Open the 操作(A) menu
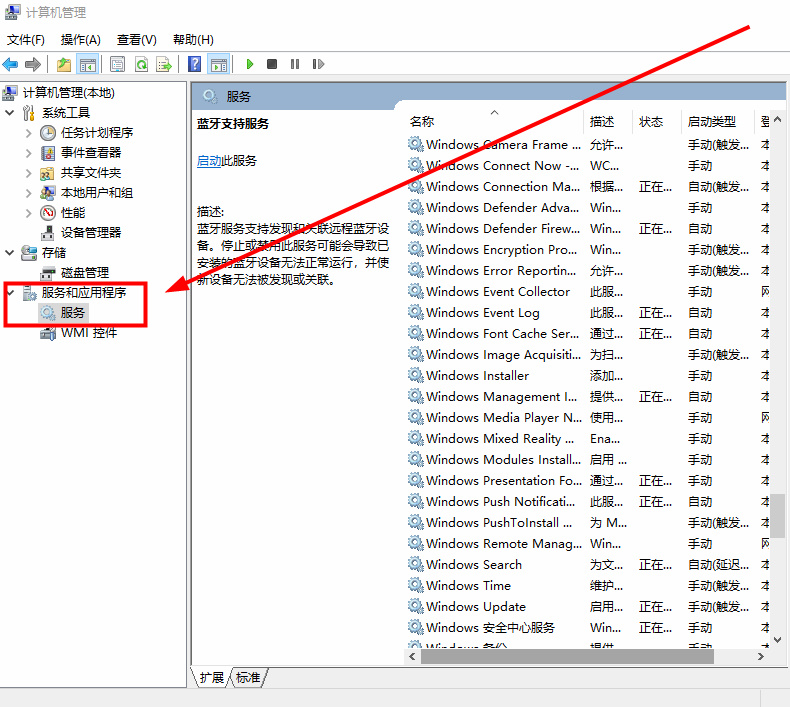This screenshot has height=707, width=790. [80, 39]
